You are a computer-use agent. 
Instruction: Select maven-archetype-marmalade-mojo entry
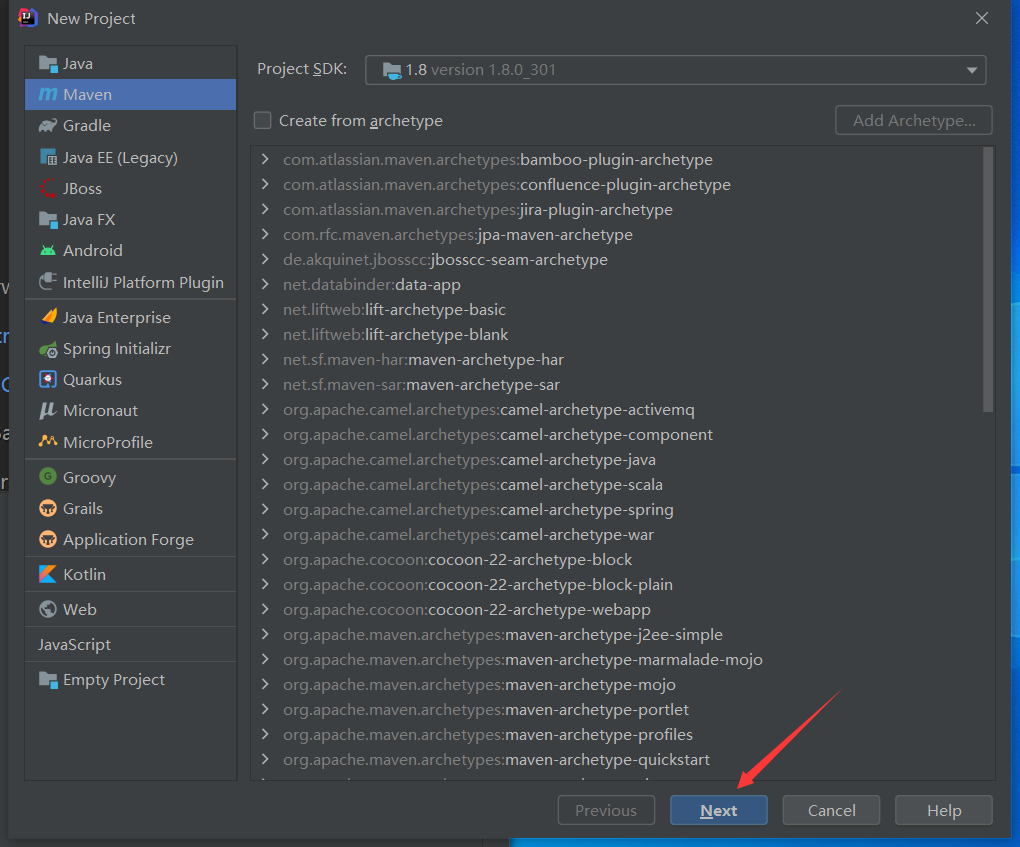point(522,659)
